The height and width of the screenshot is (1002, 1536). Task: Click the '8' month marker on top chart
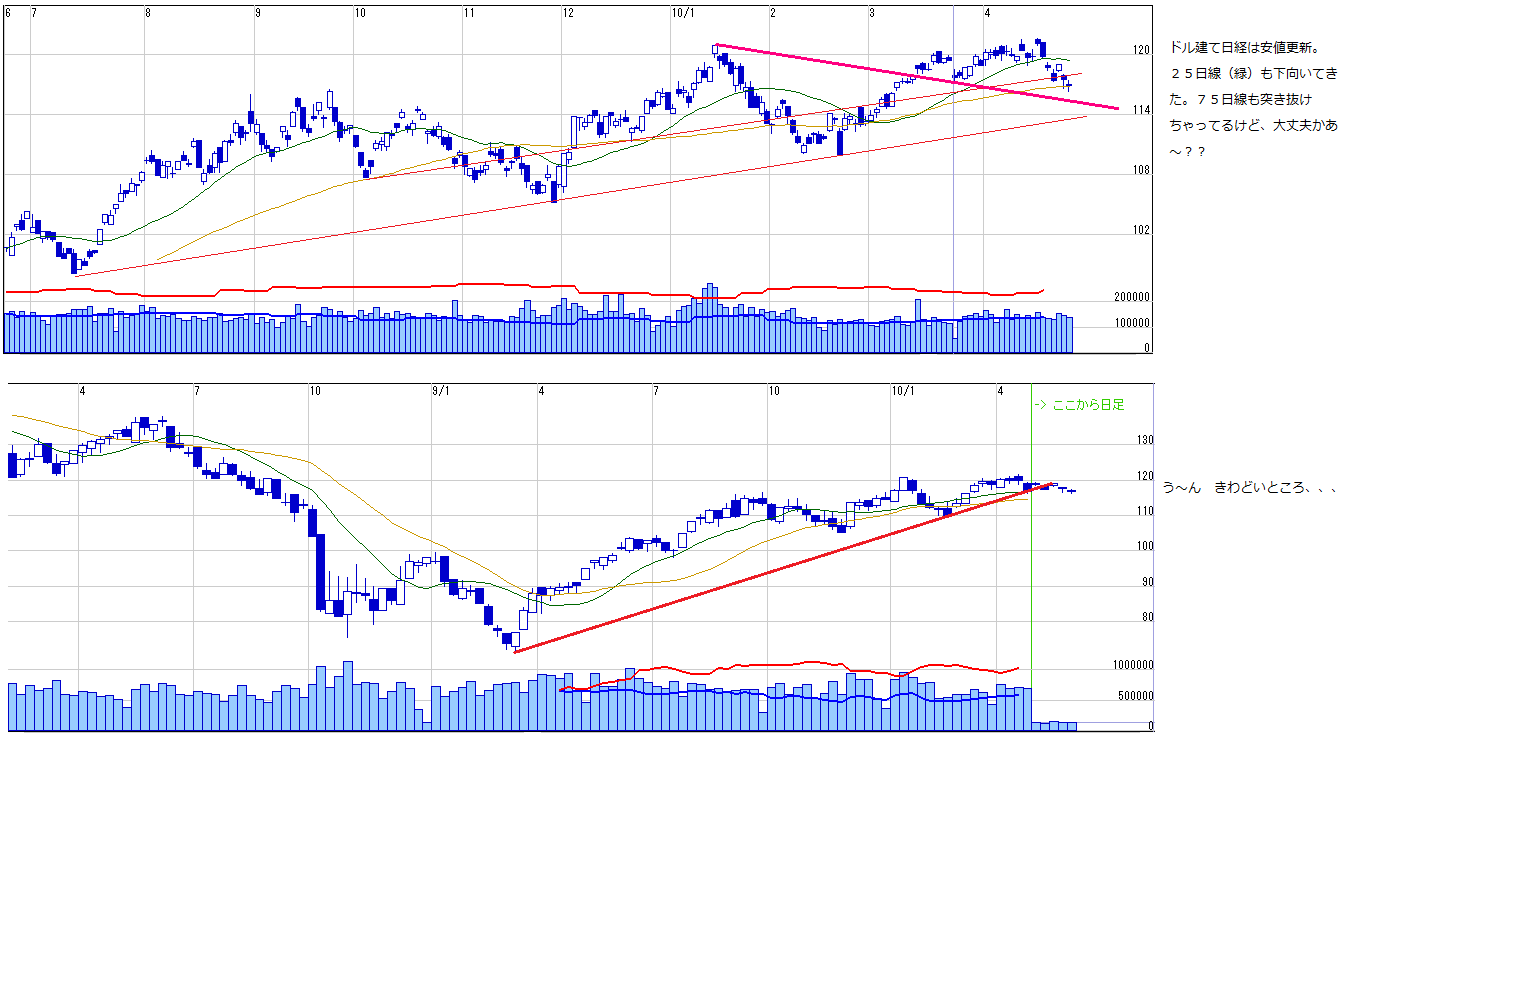(x=148, y=13)
